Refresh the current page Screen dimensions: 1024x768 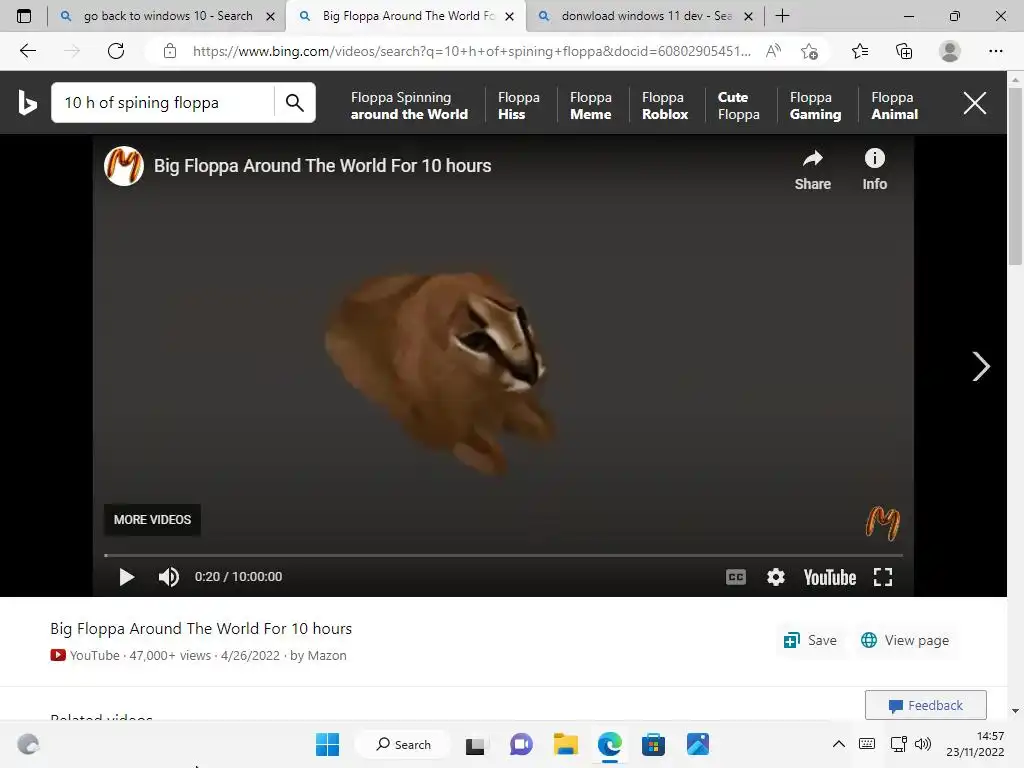(x=116, y=51)
